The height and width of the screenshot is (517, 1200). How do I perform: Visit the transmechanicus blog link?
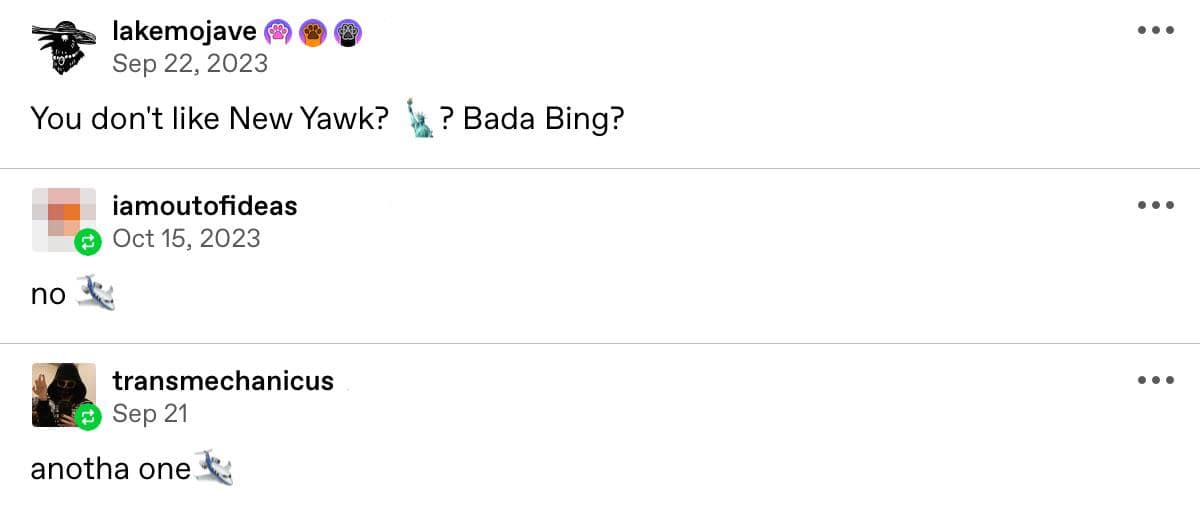223,381
